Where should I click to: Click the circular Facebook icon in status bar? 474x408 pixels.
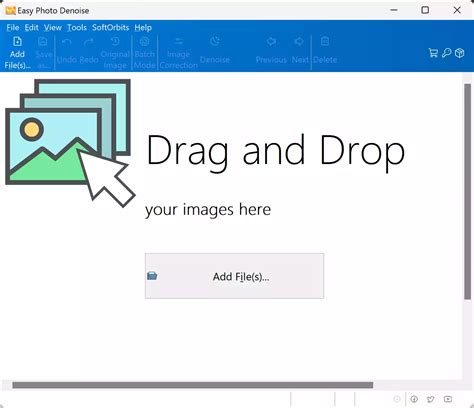click(414, 399)
